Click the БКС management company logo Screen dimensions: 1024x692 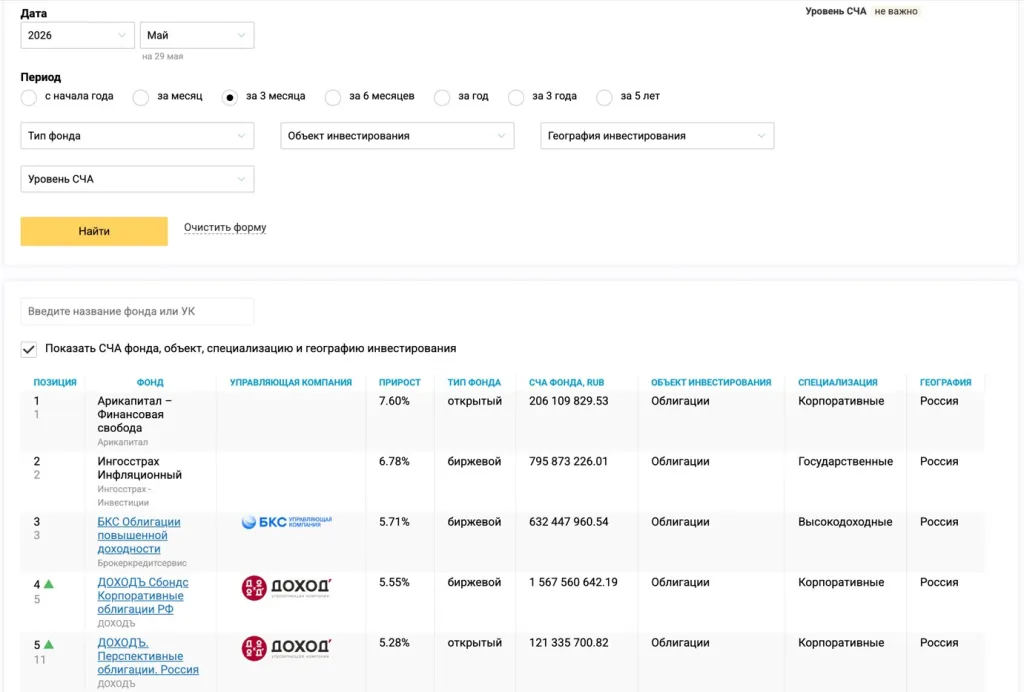[x=287, y=522]
